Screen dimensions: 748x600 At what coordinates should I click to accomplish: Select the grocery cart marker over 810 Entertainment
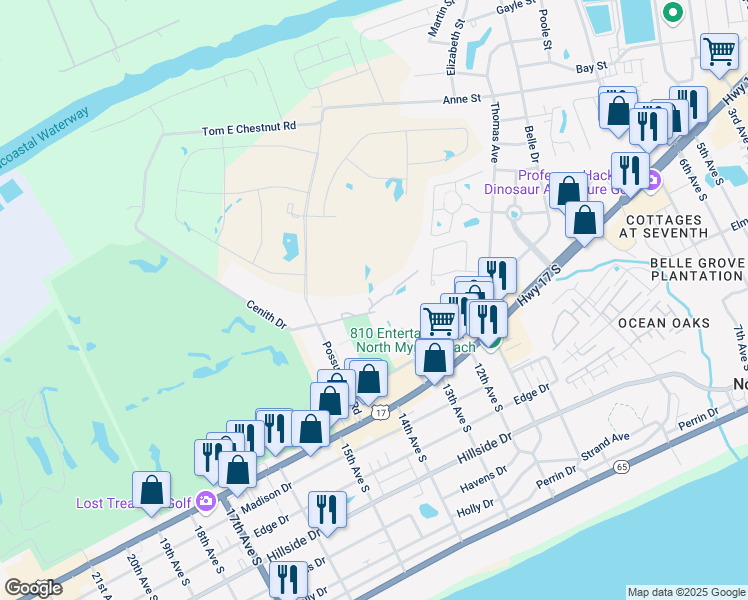(x=439, y=322)
